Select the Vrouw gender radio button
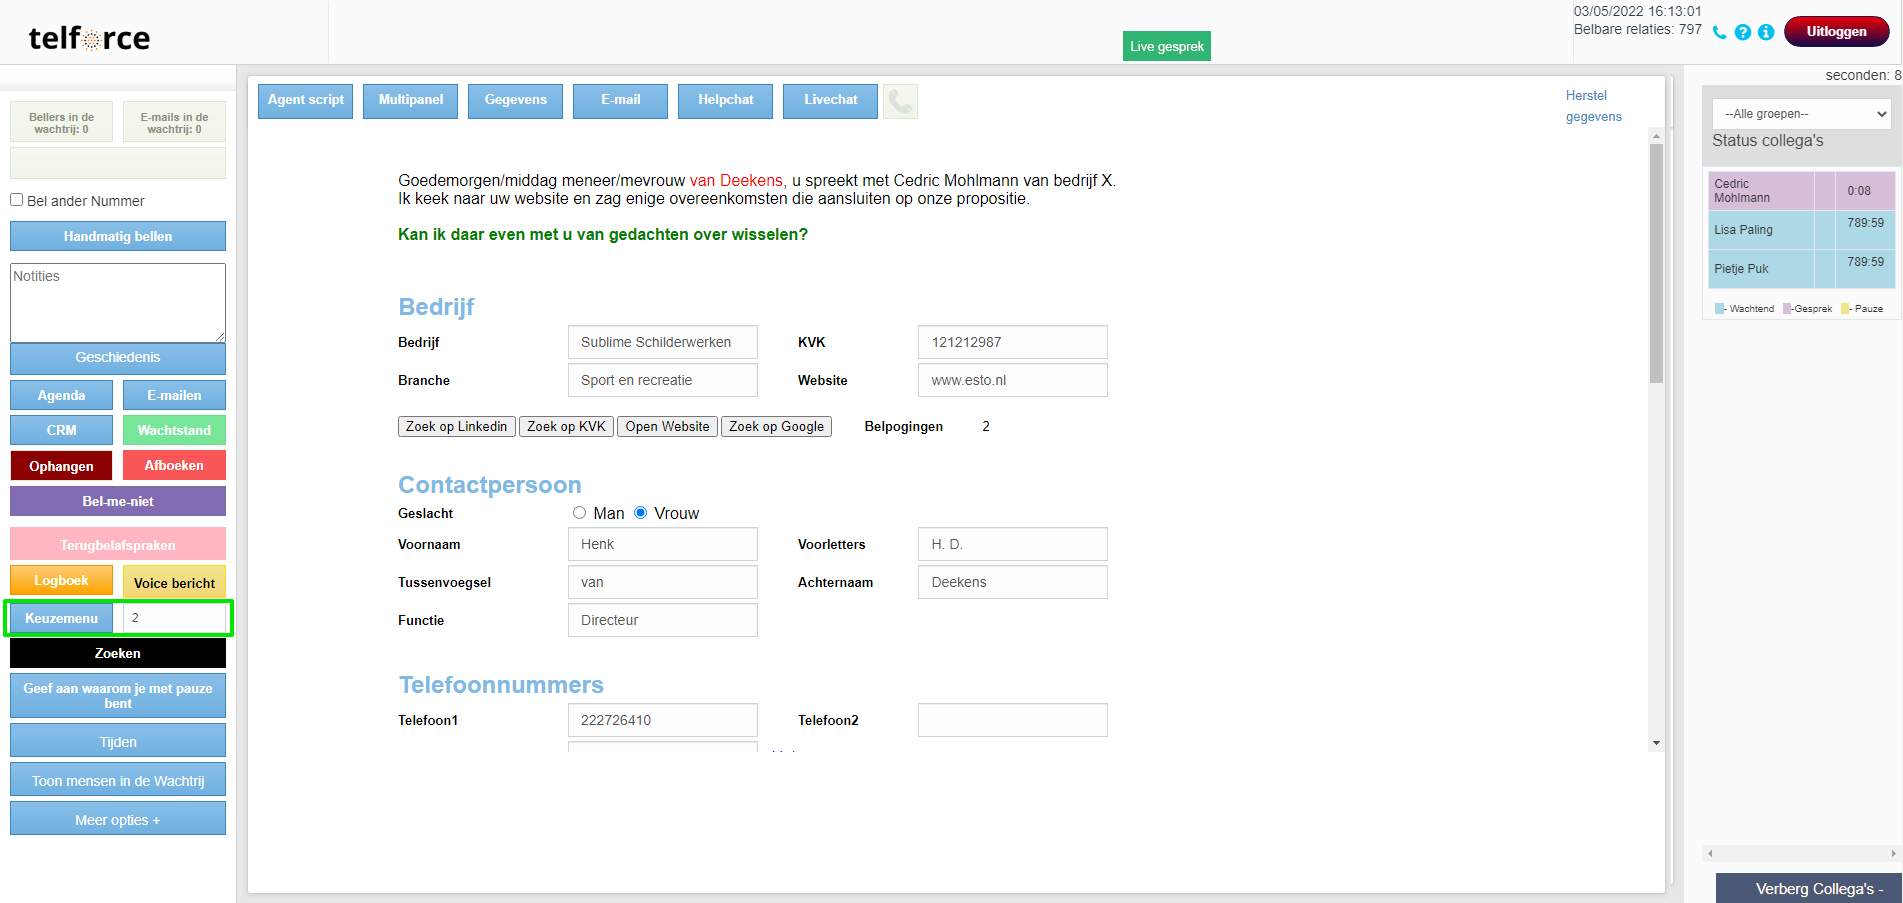This screenshot has width=1903, height=903. 641,513
